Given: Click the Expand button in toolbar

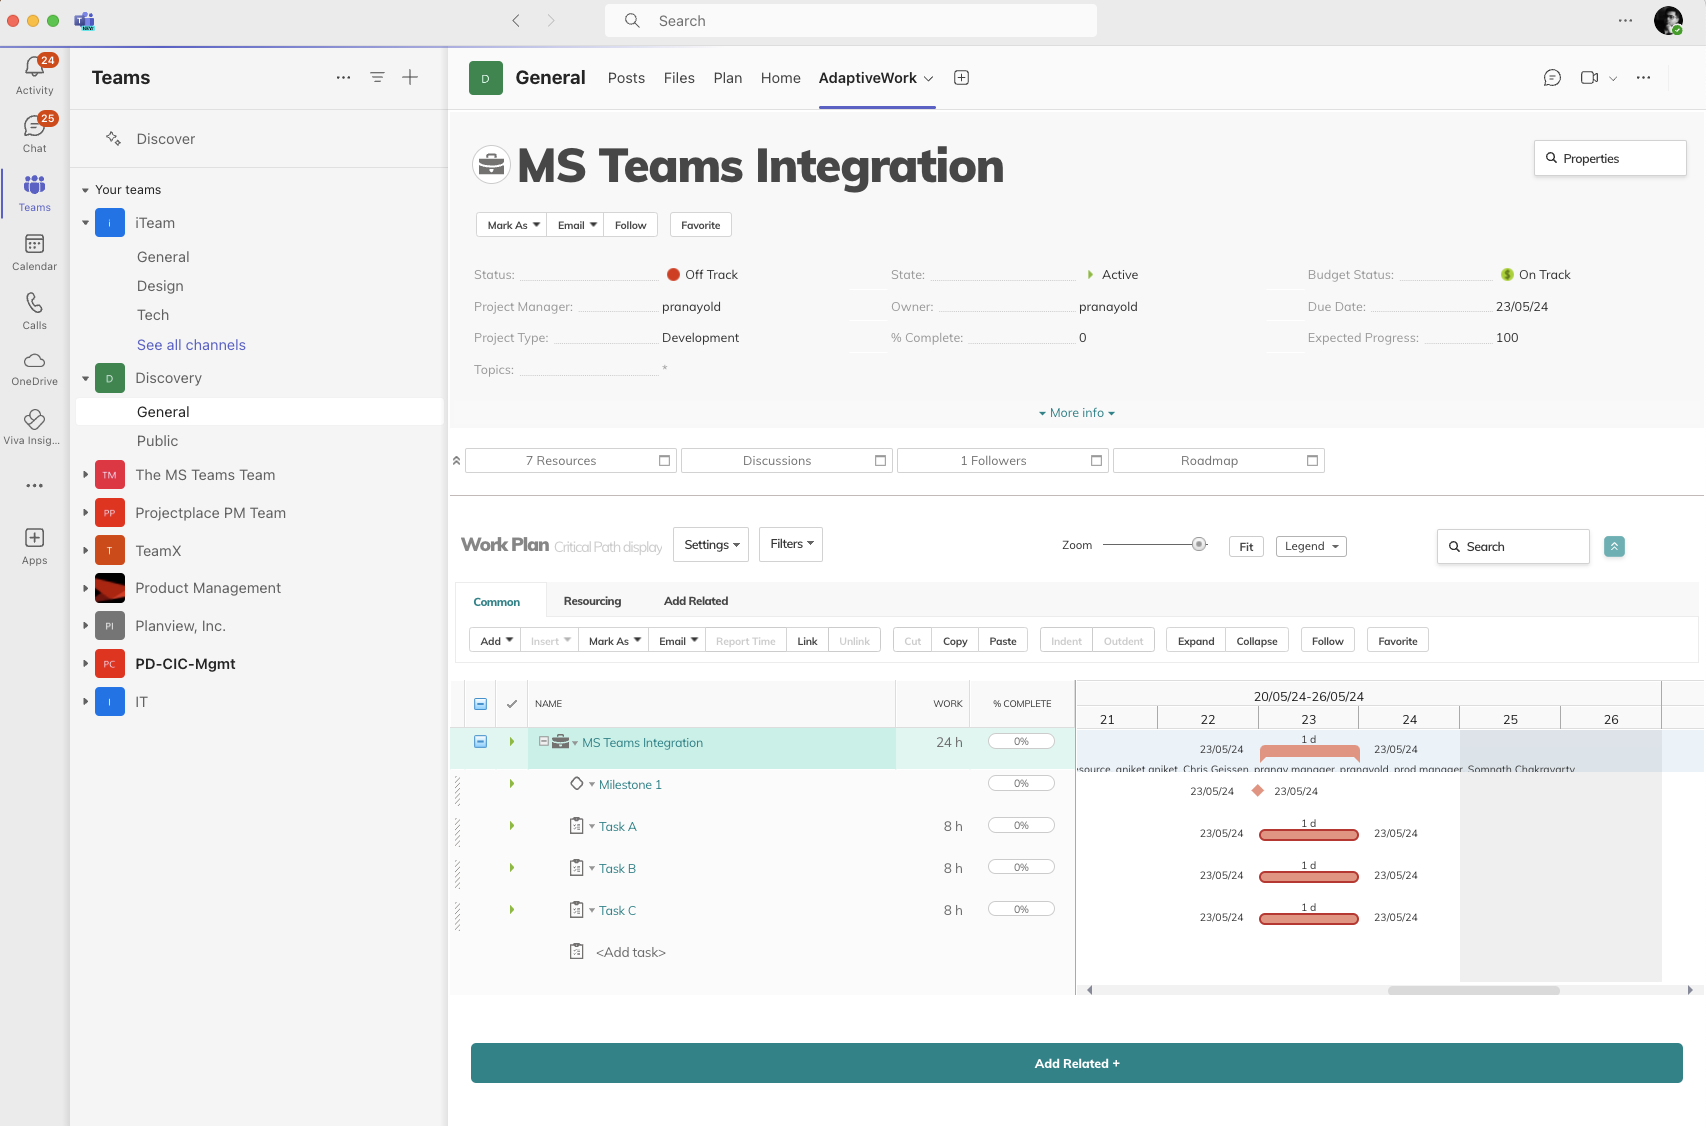Looking at the screenshot, I should 1196,641.
